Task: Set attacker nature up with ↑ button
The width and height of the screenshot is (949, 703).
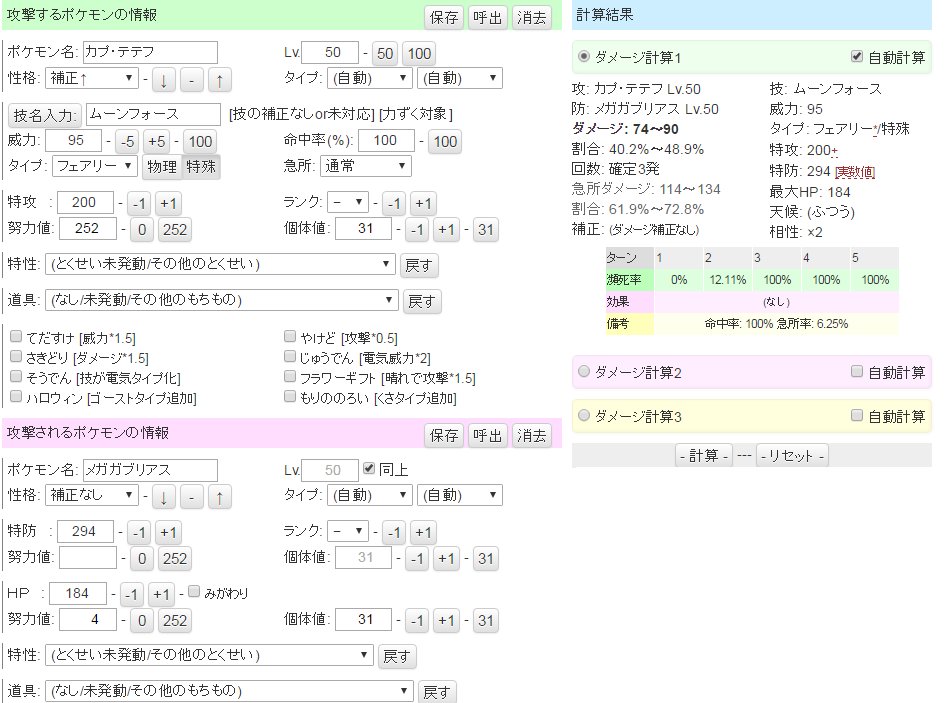Action: click(219, 79)
